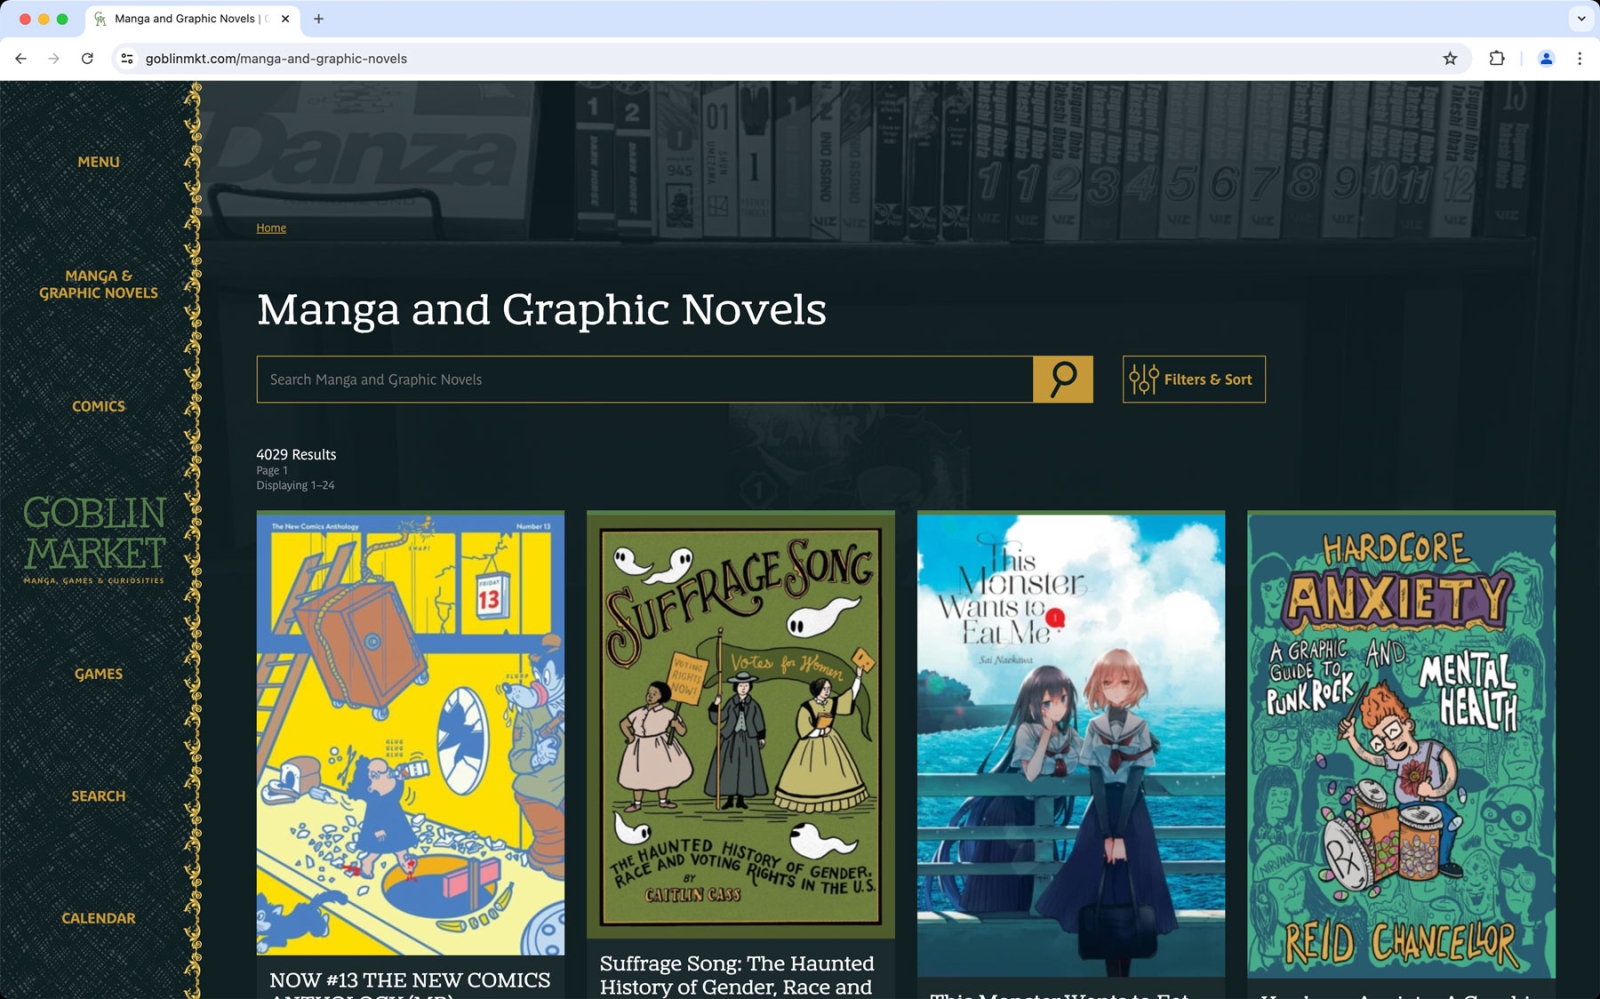1600x999 pixels.
Task: Open the COMICS section in sidebar
Action: pos(98,406)
